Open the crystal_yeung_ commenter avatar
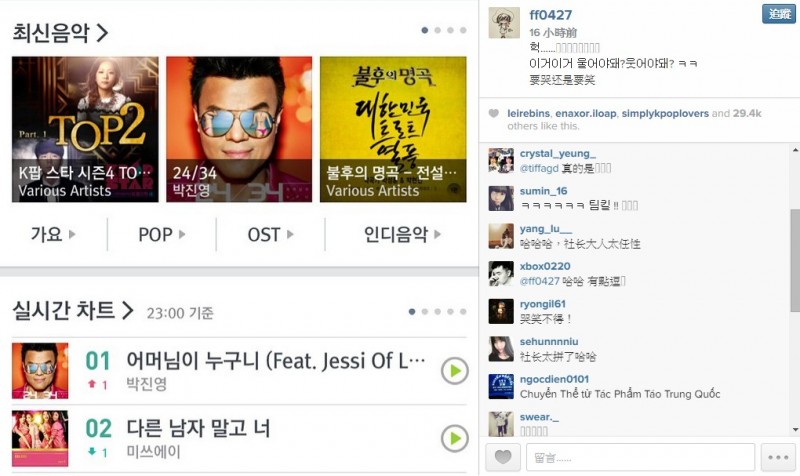This screenshot has height=476, width=800. tap(501, 161)
